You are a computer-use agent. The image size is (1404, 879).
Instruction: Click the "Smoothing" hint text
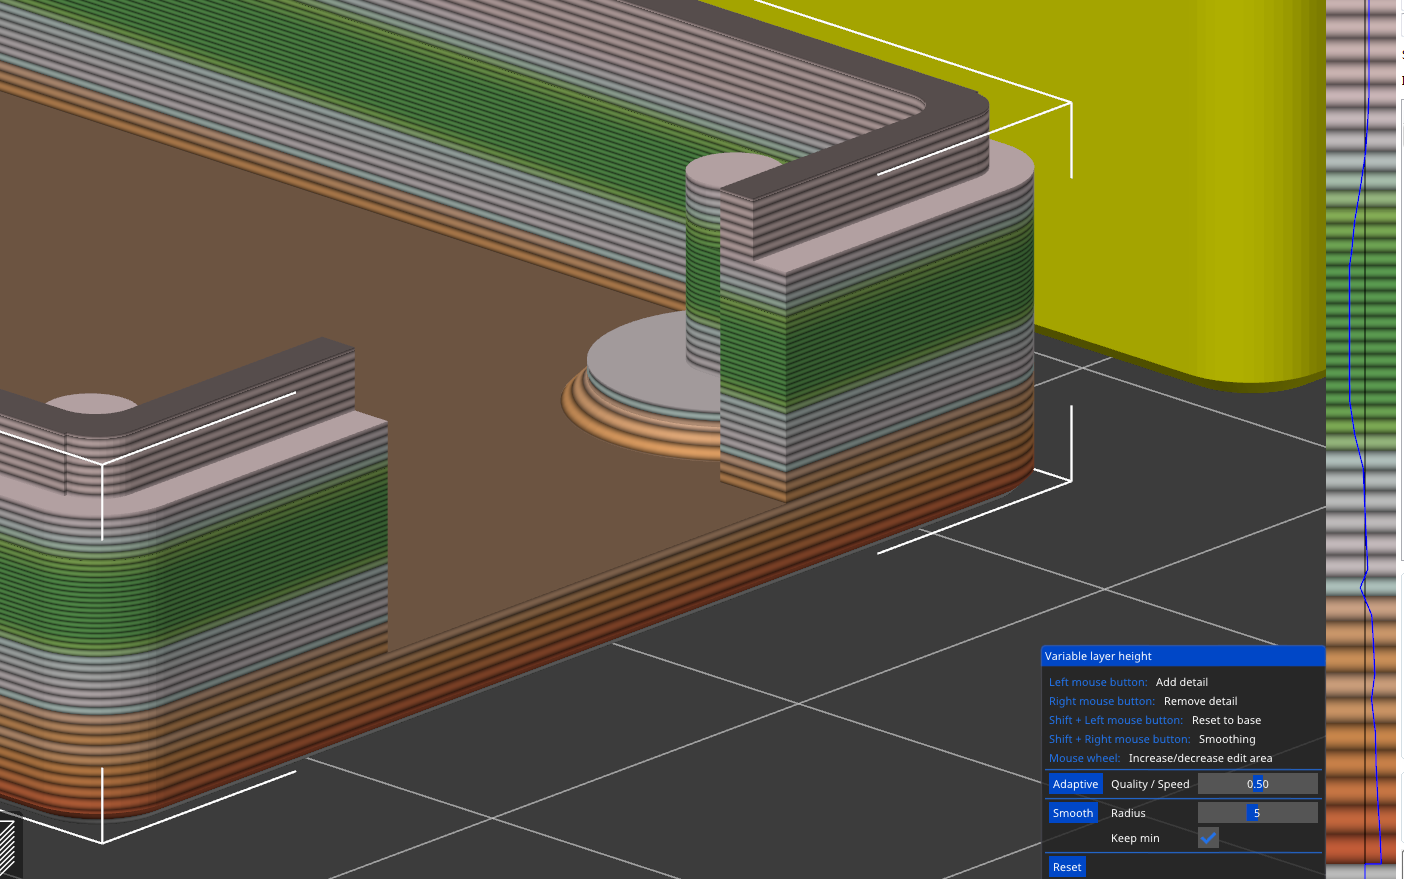click(x=1227, y=739)
